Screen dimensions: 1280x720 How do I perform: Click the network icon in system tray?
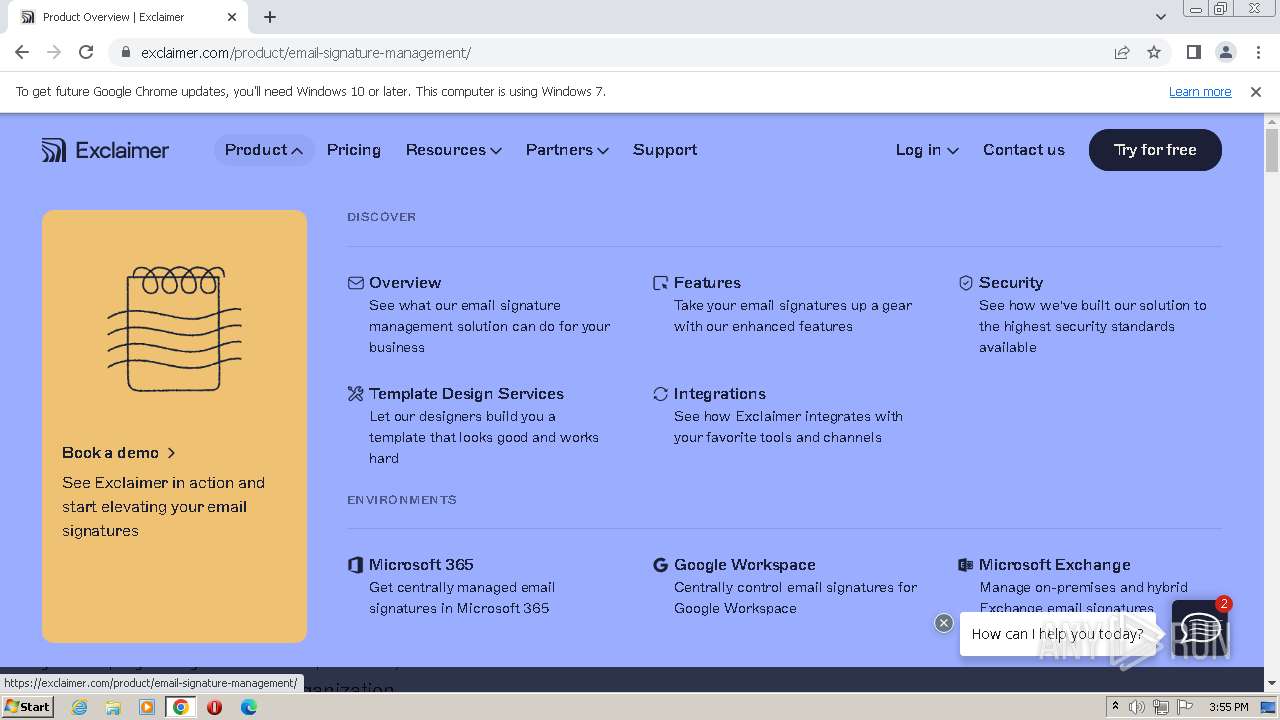click(1160, 707)
